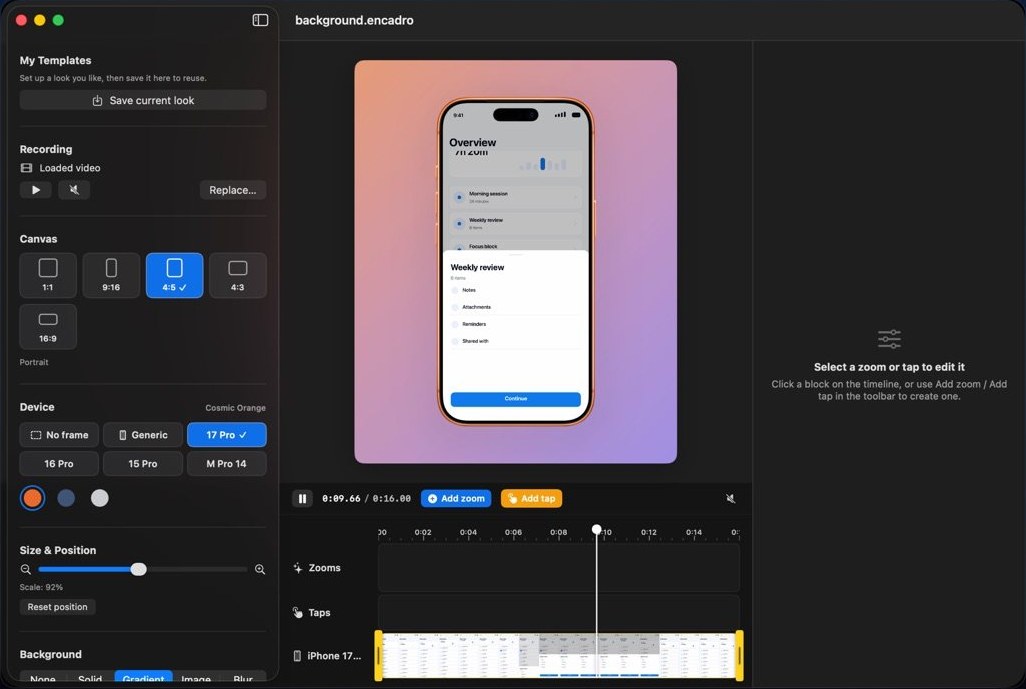The height and width of the screenshot is (689, 1026).
Task: Switch background to Gradient tab
Action: coord(143,679)
